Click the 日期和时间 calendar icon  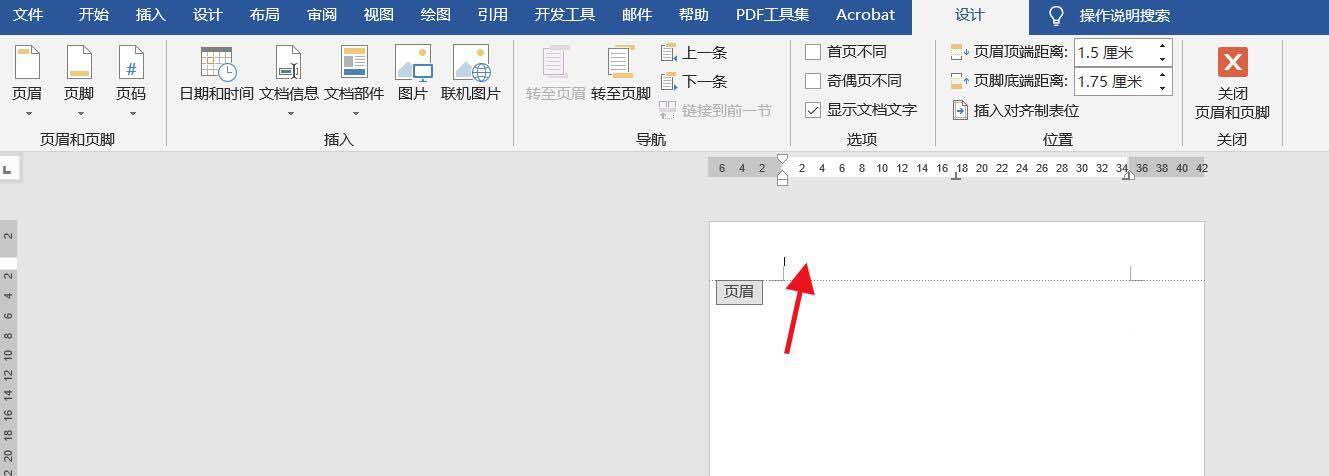[217, 63]
